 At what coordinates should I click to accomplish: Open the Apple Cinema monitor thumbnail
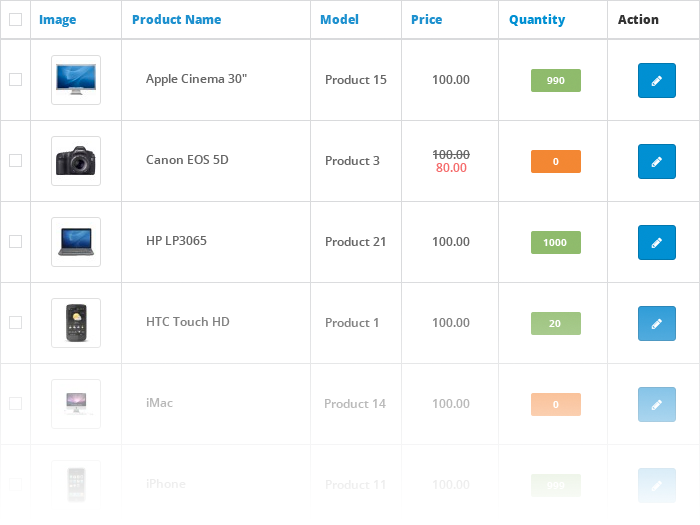coord(76,80)
